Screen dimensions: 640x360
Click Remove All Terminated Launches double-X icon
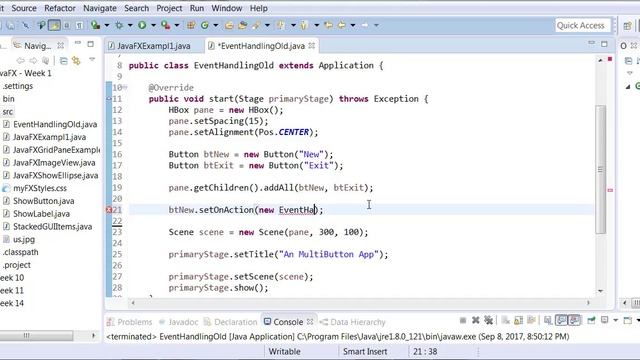[489, 320]
